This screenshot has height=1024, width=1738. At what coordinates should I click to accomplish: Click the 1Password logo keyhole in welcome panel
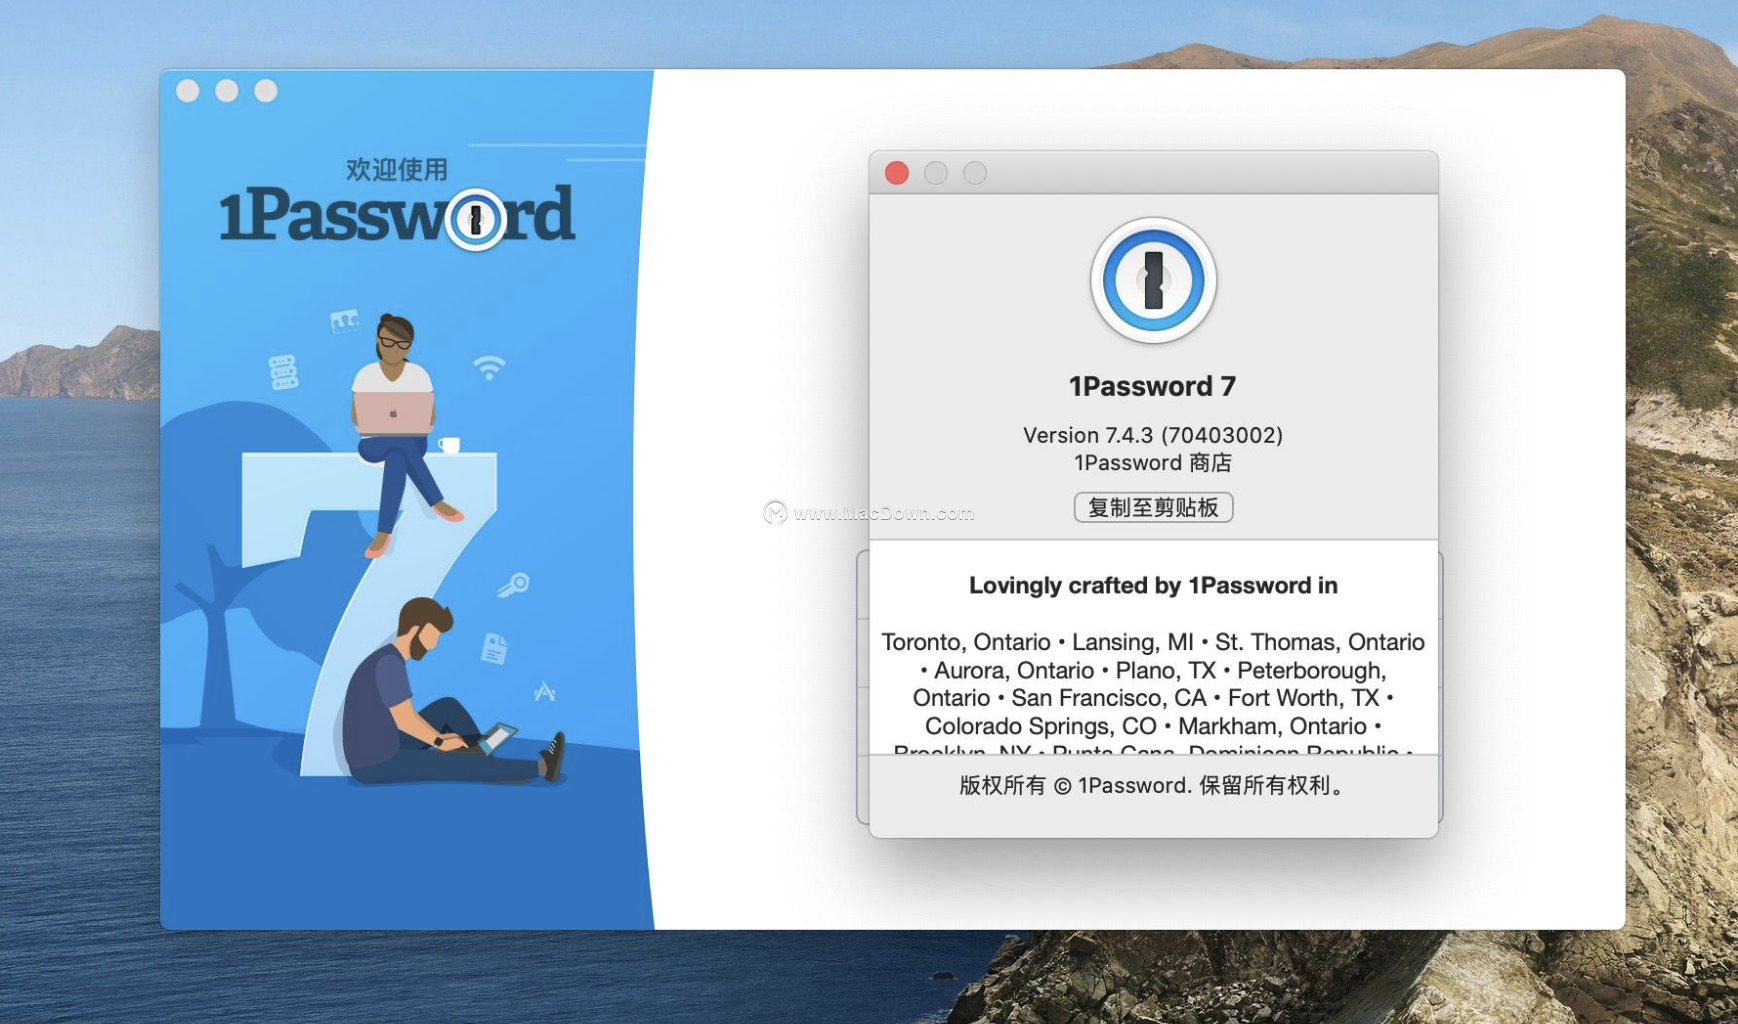(x=476, y=219)
